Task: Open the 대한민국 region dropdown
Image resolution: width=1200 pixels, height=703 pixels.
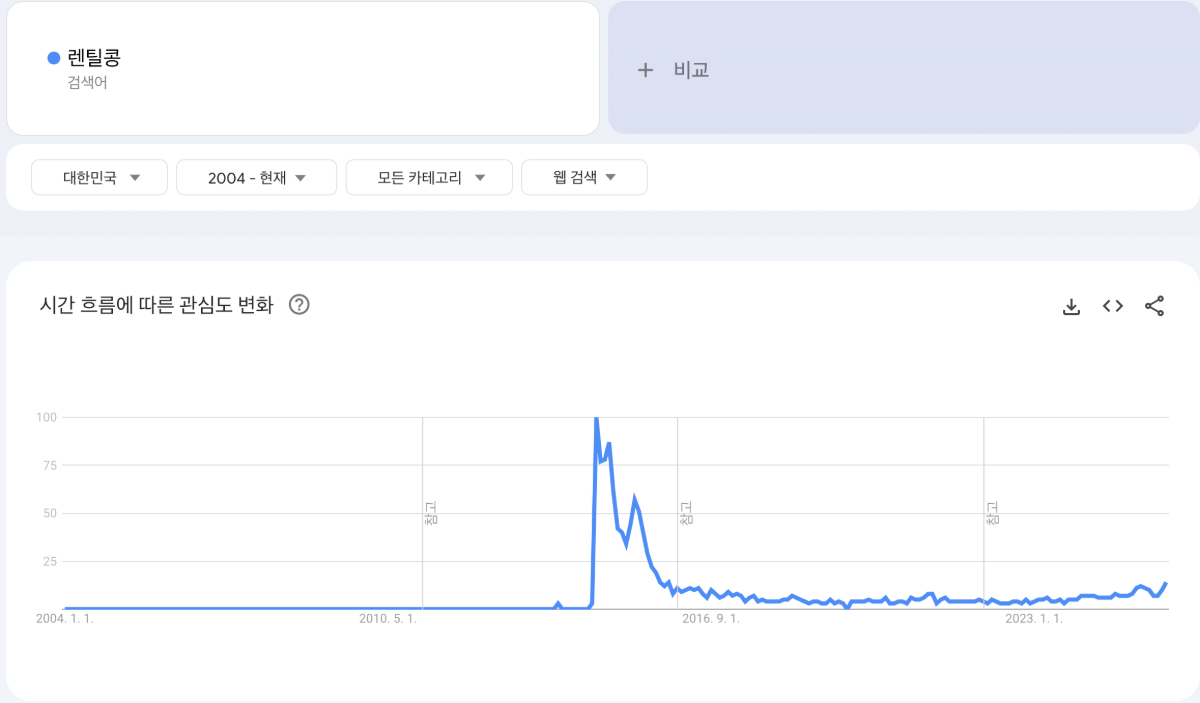Action: [100, 178]
